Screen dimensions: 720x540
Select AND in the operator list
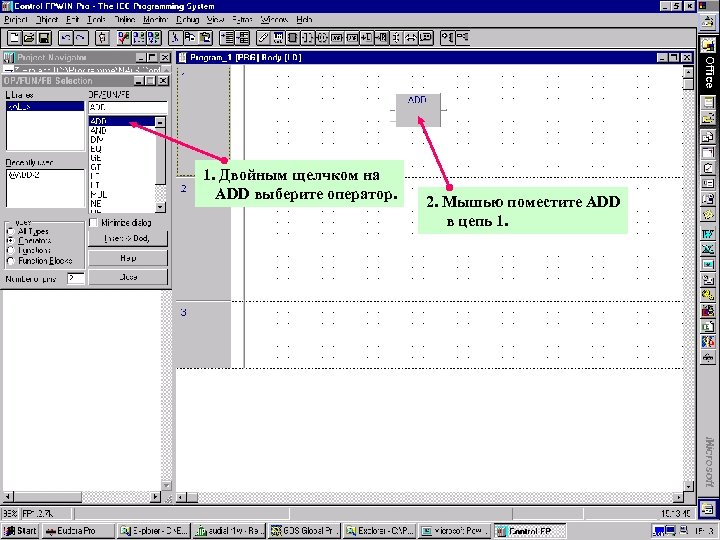(x=122, y=130)
